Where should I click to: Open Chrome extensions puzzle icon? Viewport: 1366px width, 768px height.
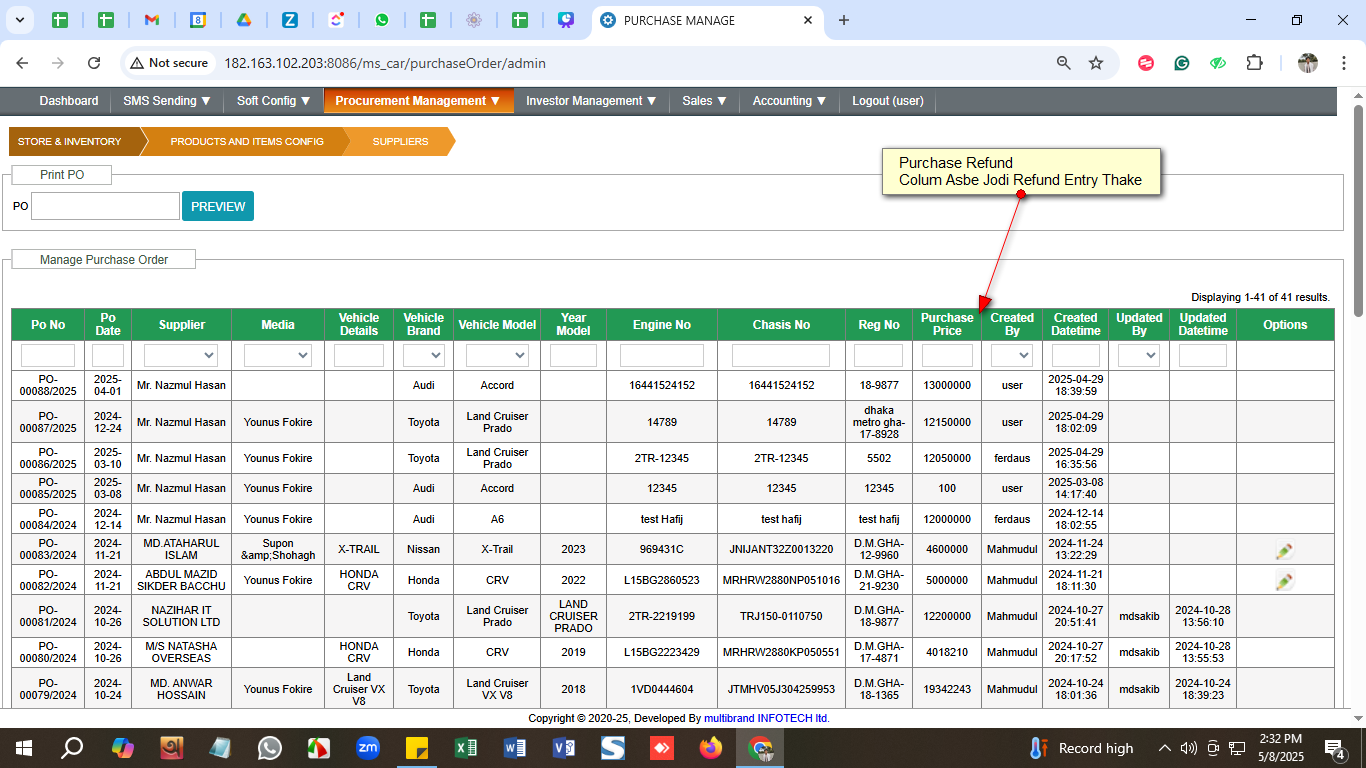(x=1254, y=63)
